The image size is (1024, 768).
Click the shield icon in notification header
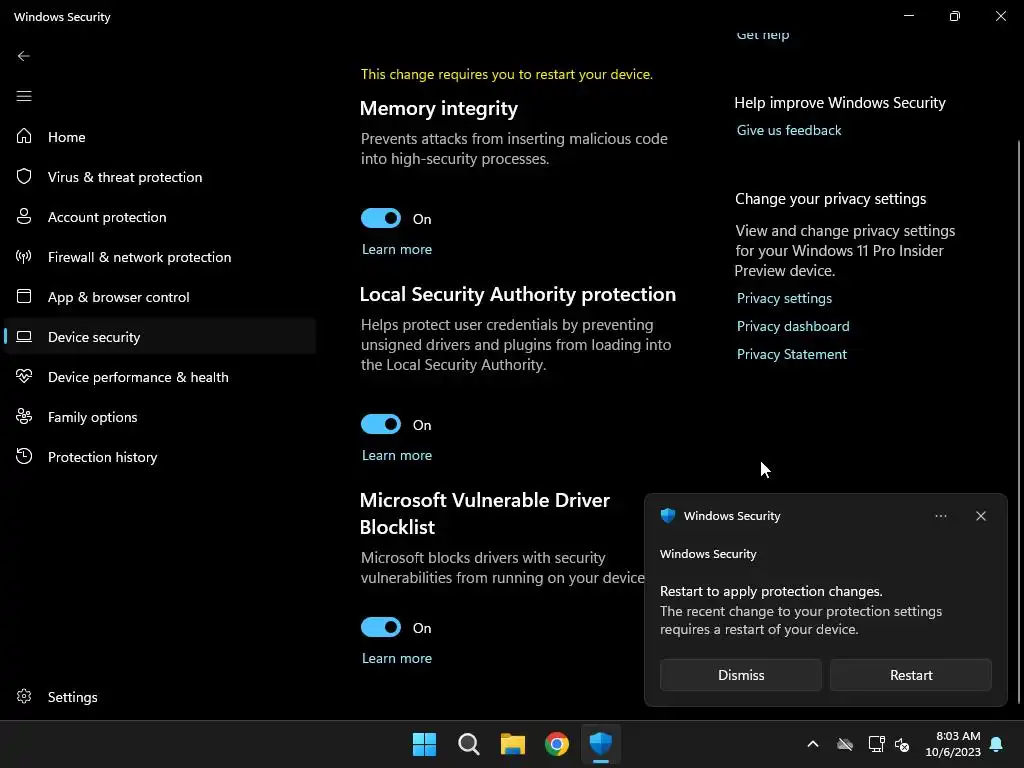(667, 516)
